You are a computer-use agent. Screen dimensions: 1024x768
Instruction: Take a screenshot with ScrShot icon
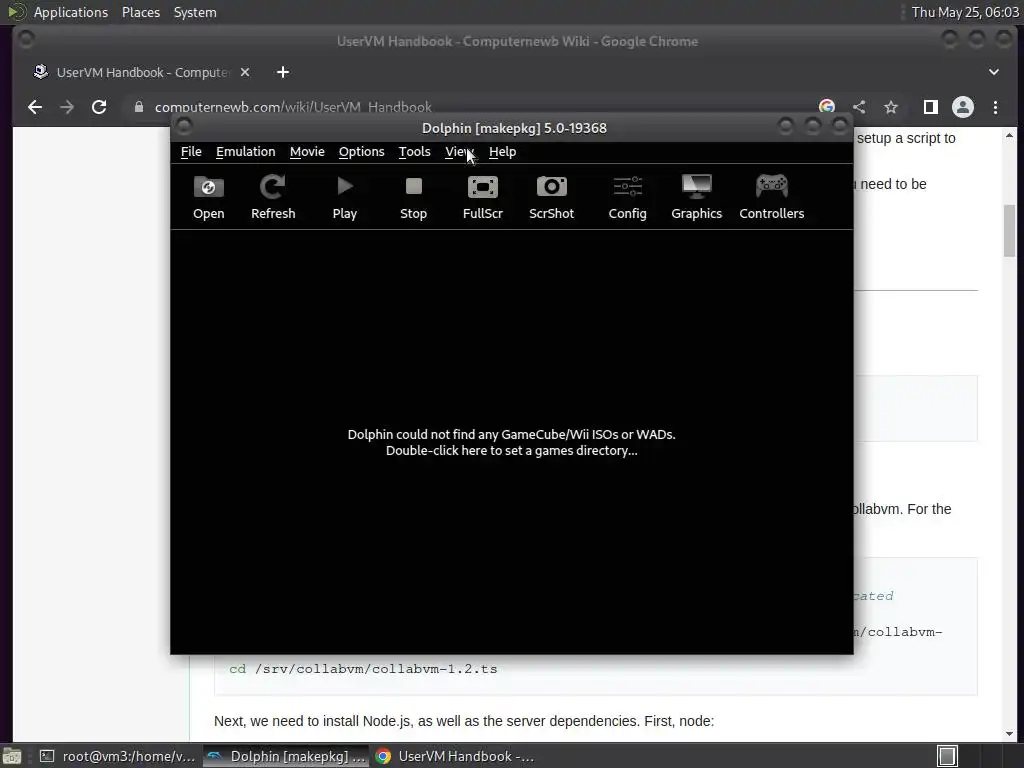(552, 198)
